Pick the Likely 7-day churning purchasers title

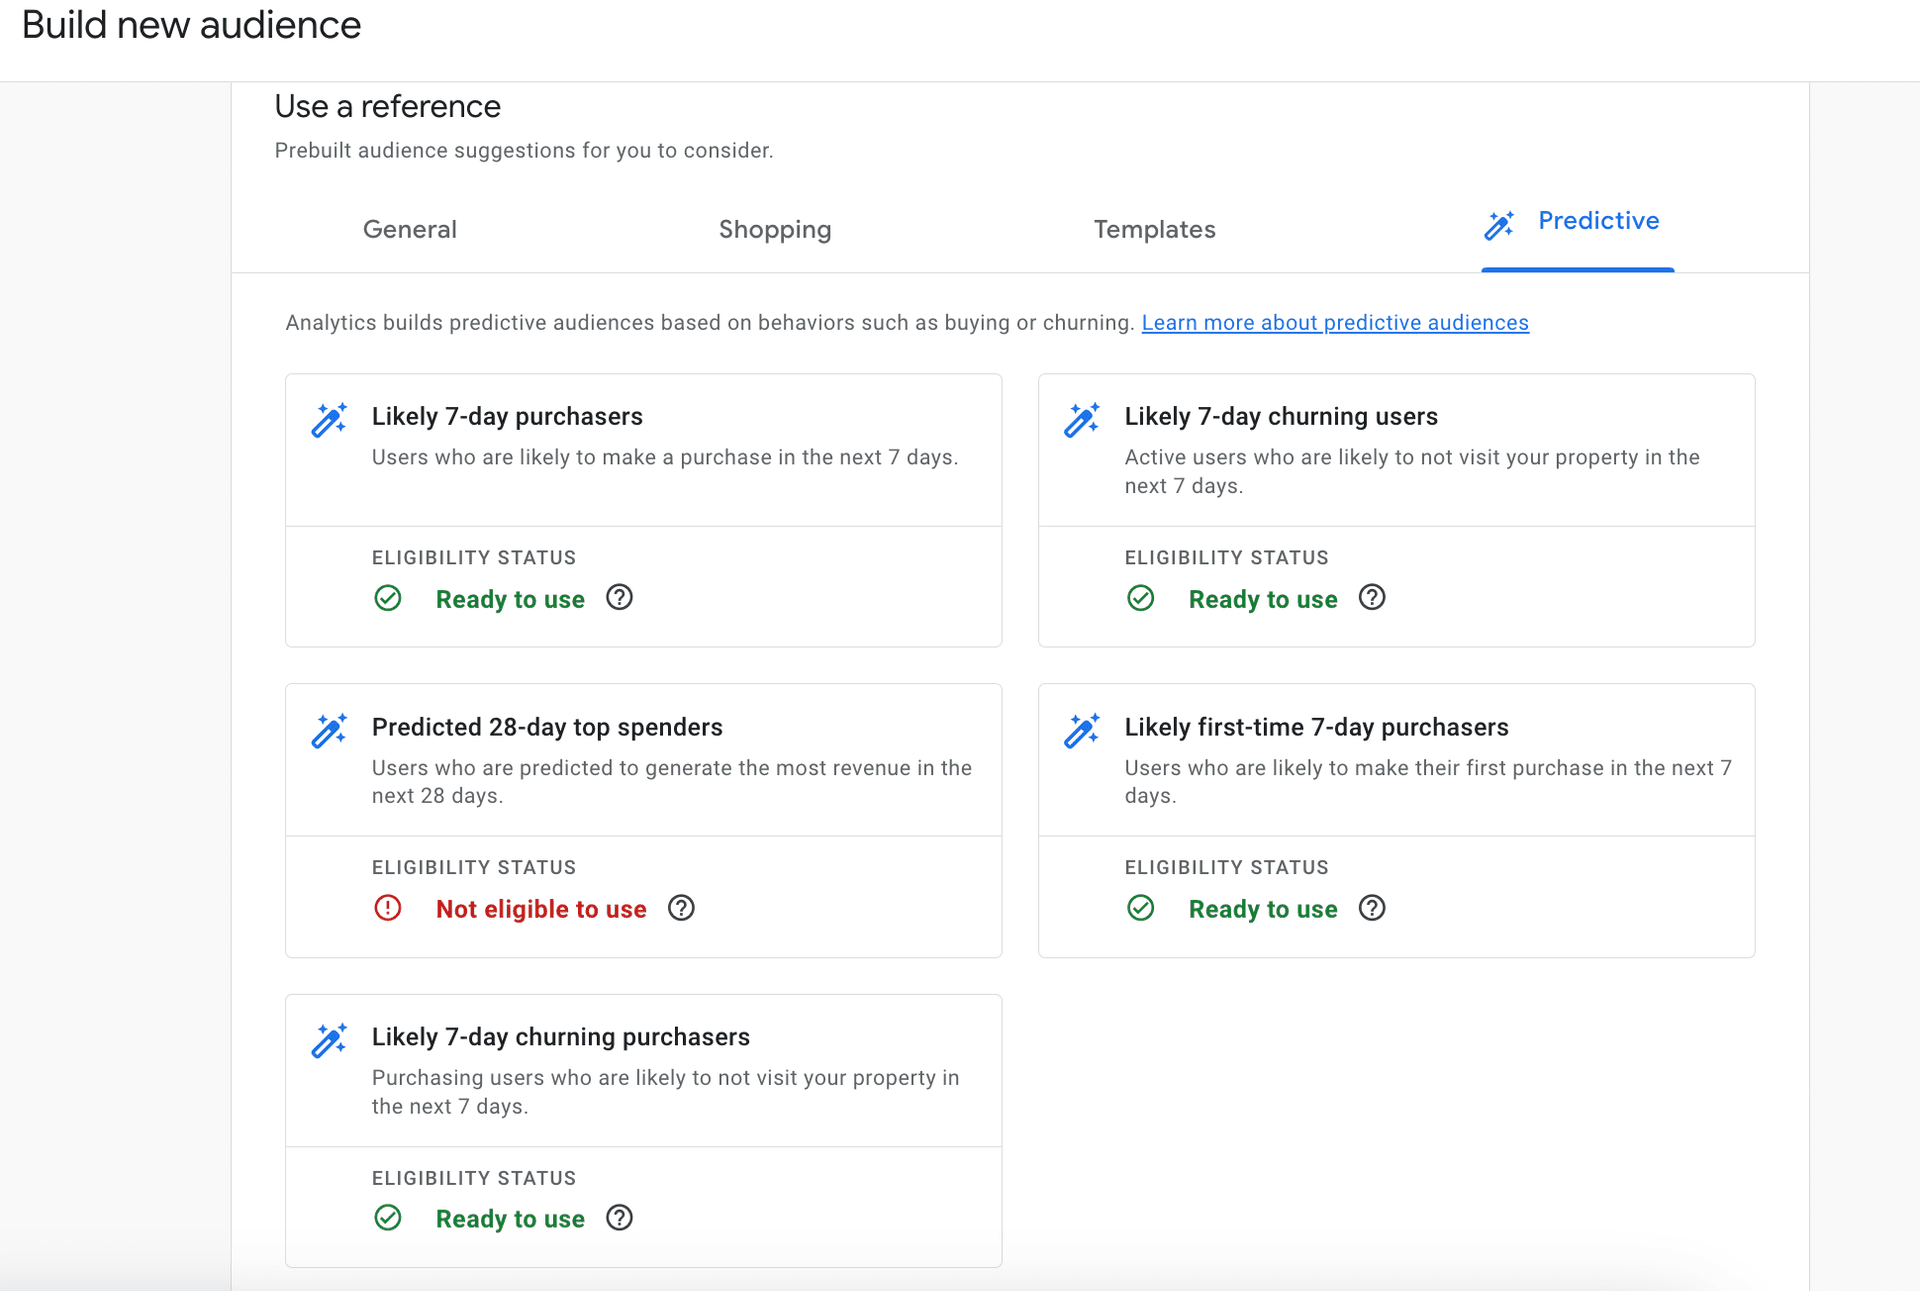pyautogui.click(x=560, y=1037)
